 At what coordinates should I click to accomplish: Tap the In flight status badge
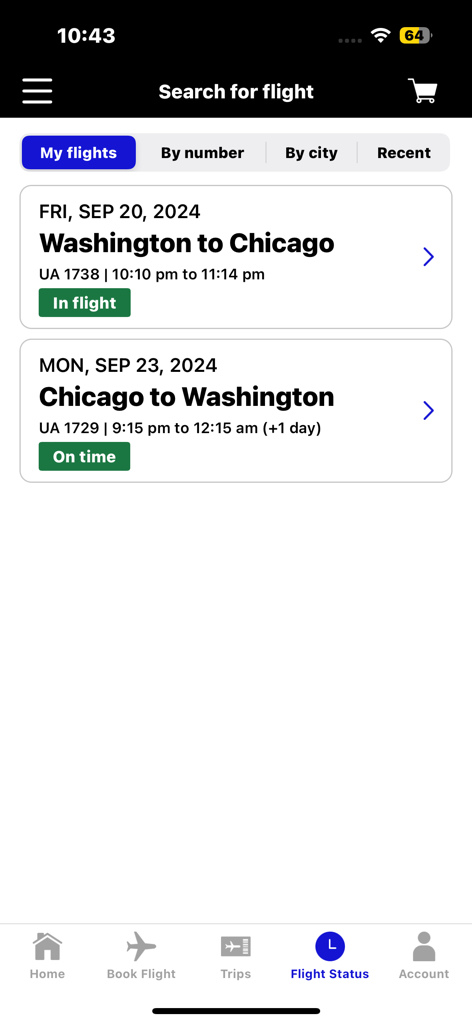pos(84,303)
